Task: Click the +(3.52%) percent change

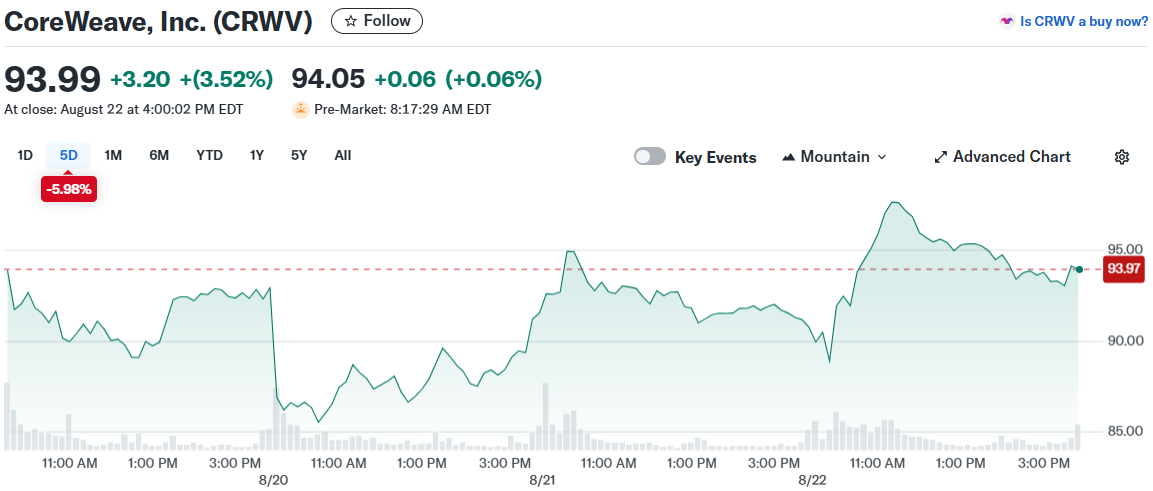Action: click(226, 79)
